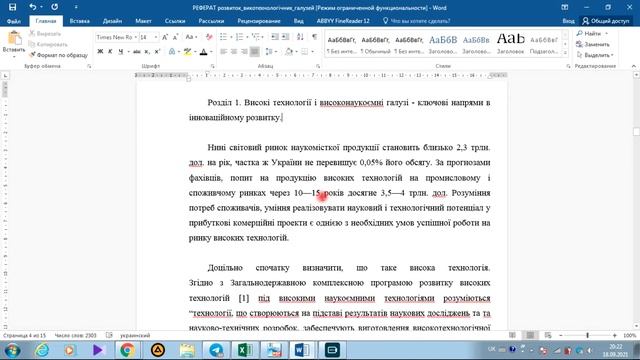This screenshot has height=360, width=640.
Task: Increase font size with the larger A icon
Action: pyautogui.click(x=165, y=37)
